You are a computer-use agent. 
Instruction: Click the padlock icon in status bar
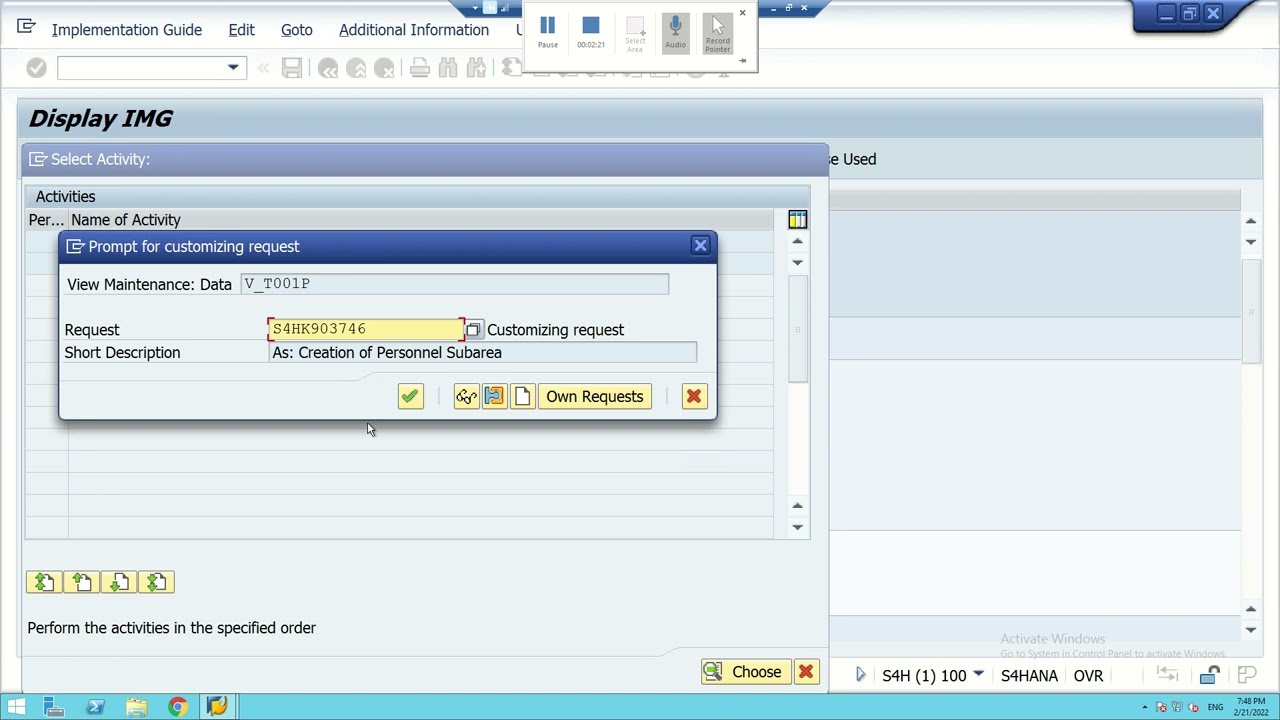click(x=1210, y=676)
